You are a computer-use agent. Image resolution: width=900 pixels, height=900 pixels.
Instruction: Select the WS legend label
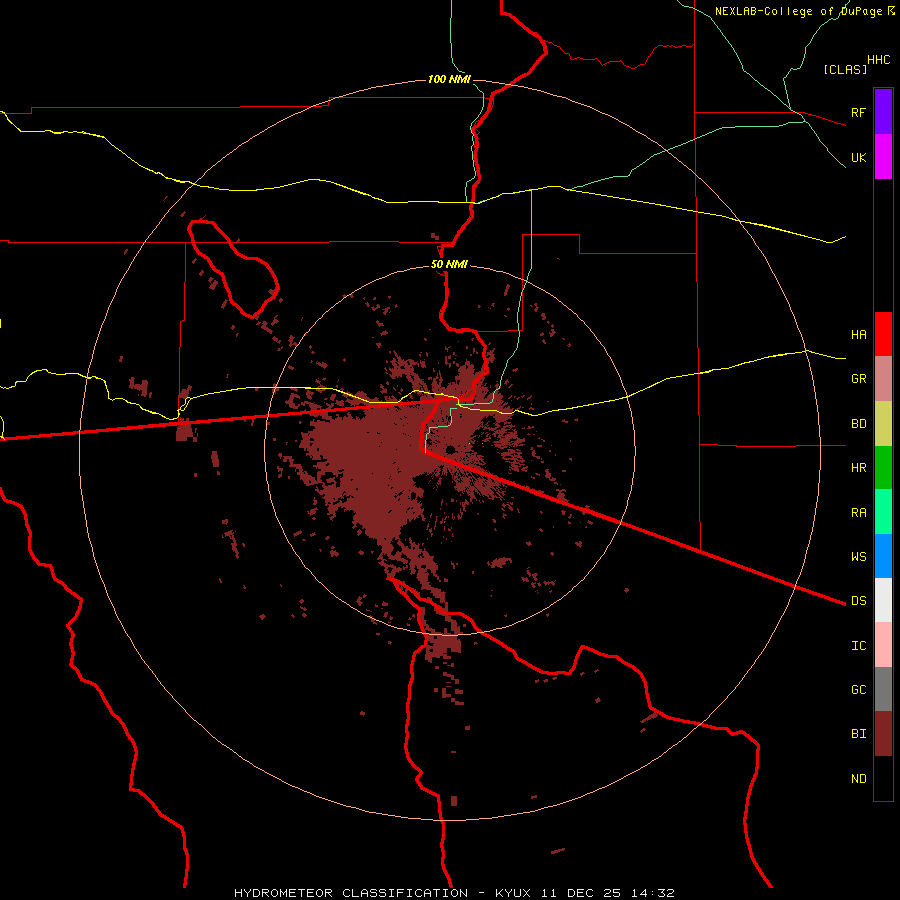tap(858, 556)
